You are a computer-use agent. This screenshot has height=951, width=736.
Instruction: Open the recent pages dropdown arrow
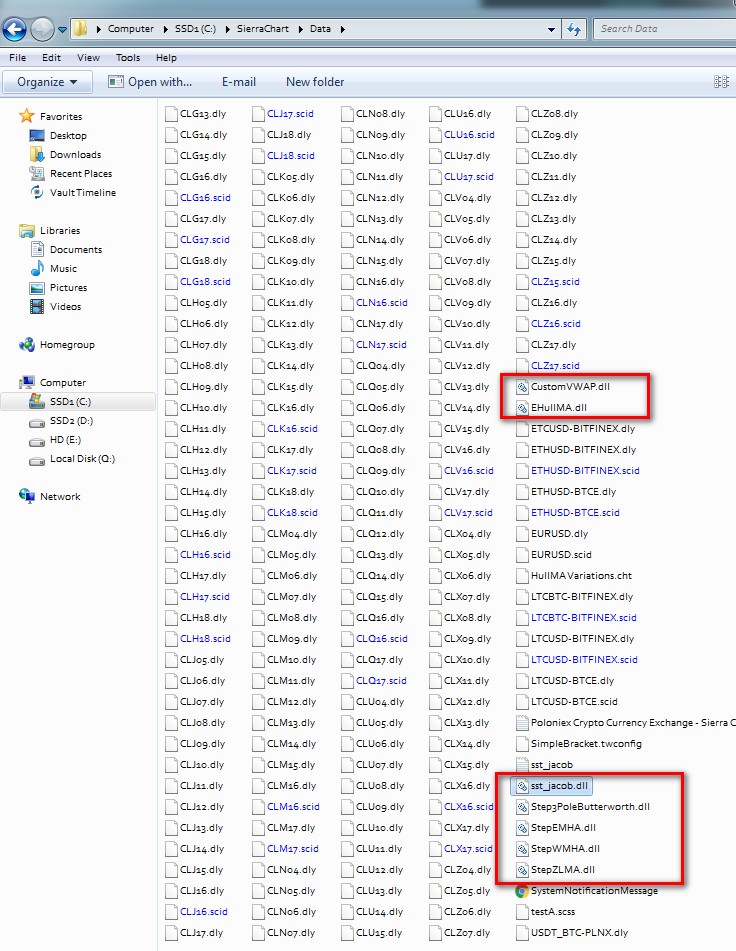click(62, 29)
